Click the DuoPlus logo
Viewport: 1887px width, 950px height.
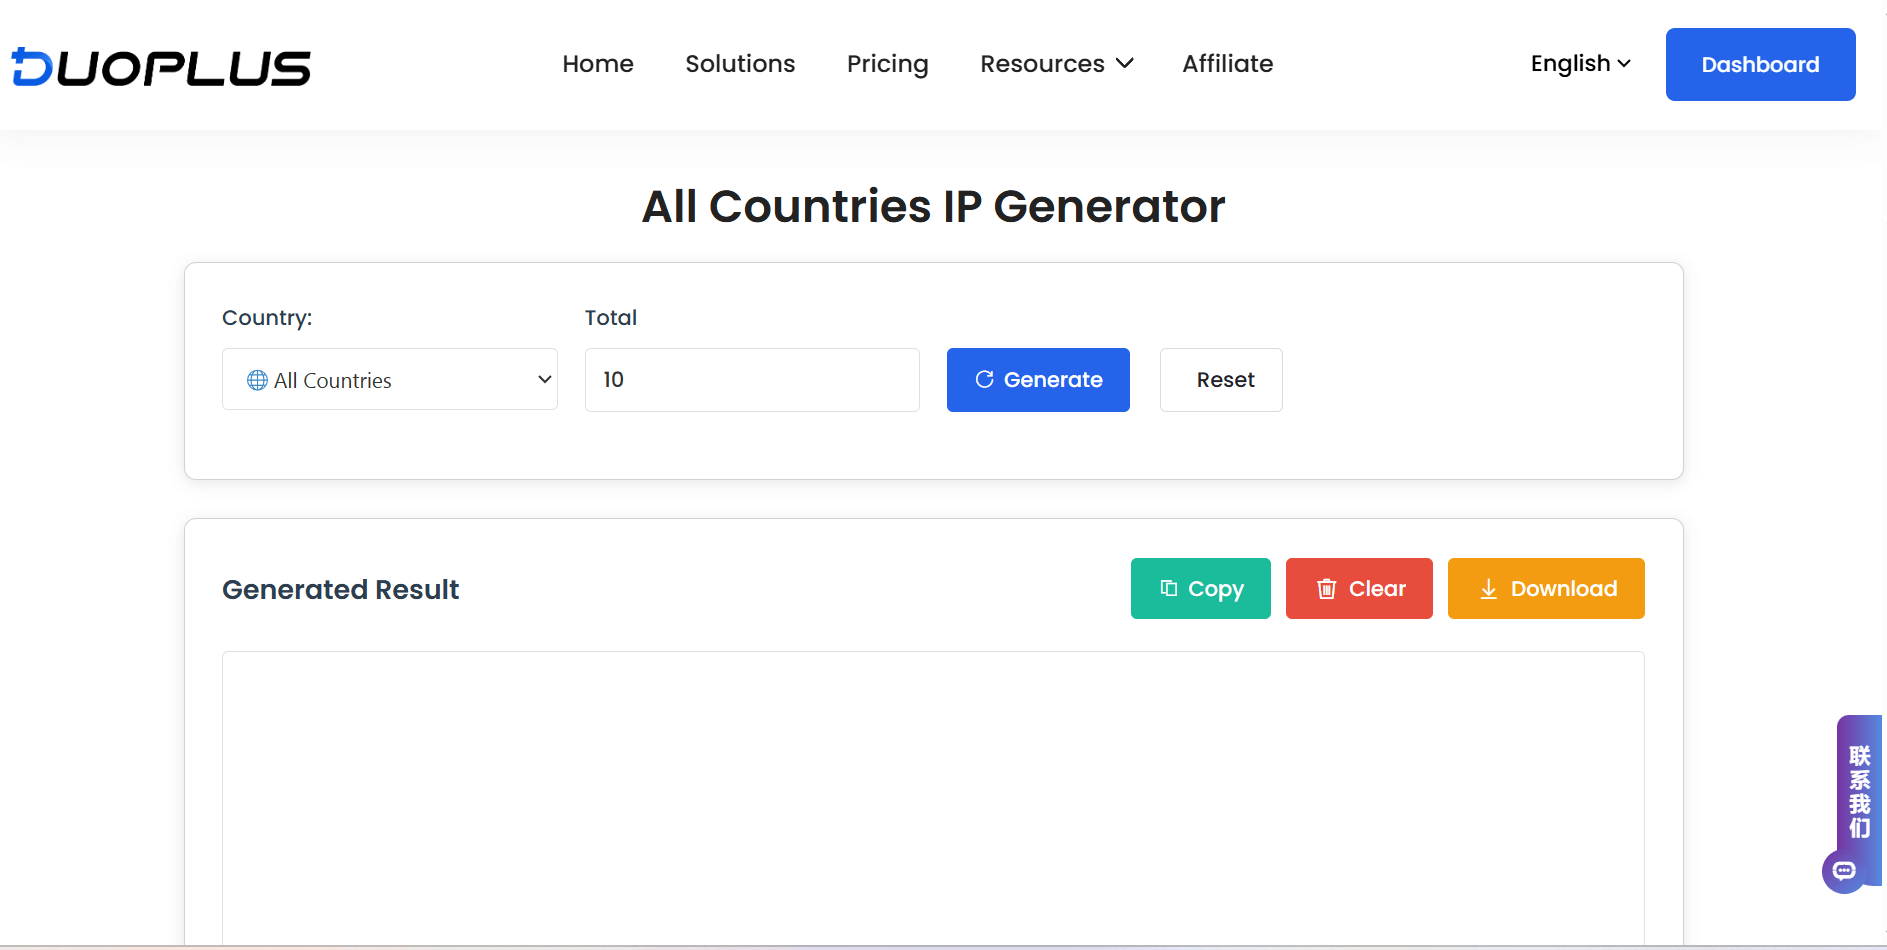(161, 67)
